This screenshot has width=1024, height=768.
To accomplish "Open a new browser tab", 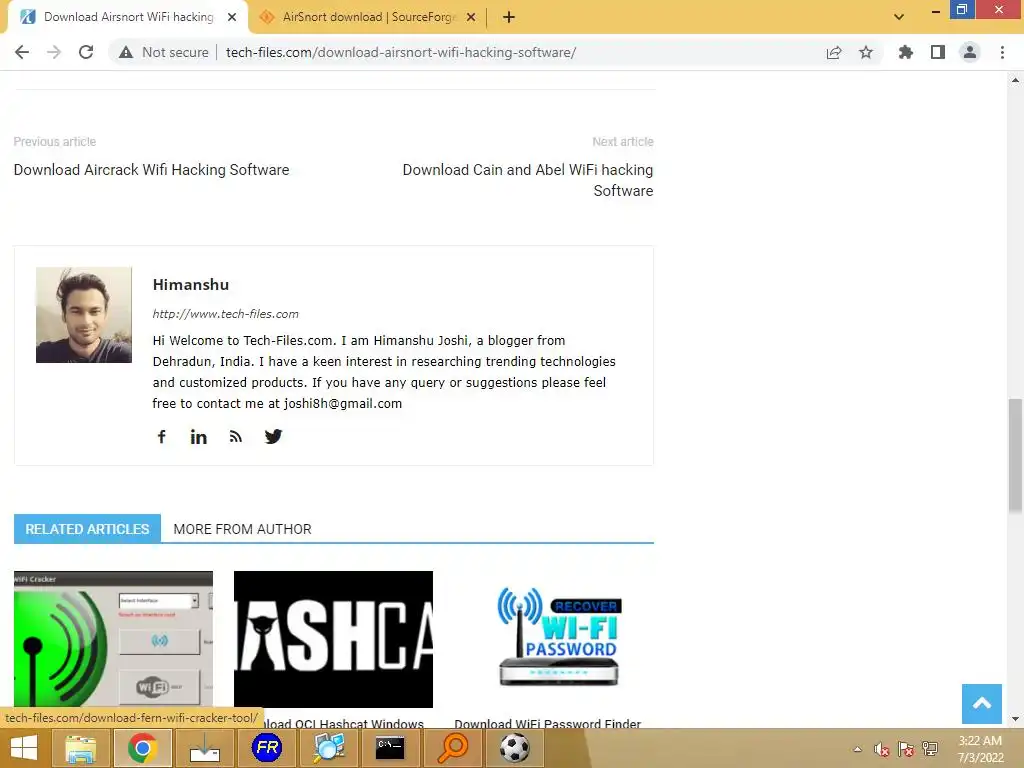I will point(509,17).
